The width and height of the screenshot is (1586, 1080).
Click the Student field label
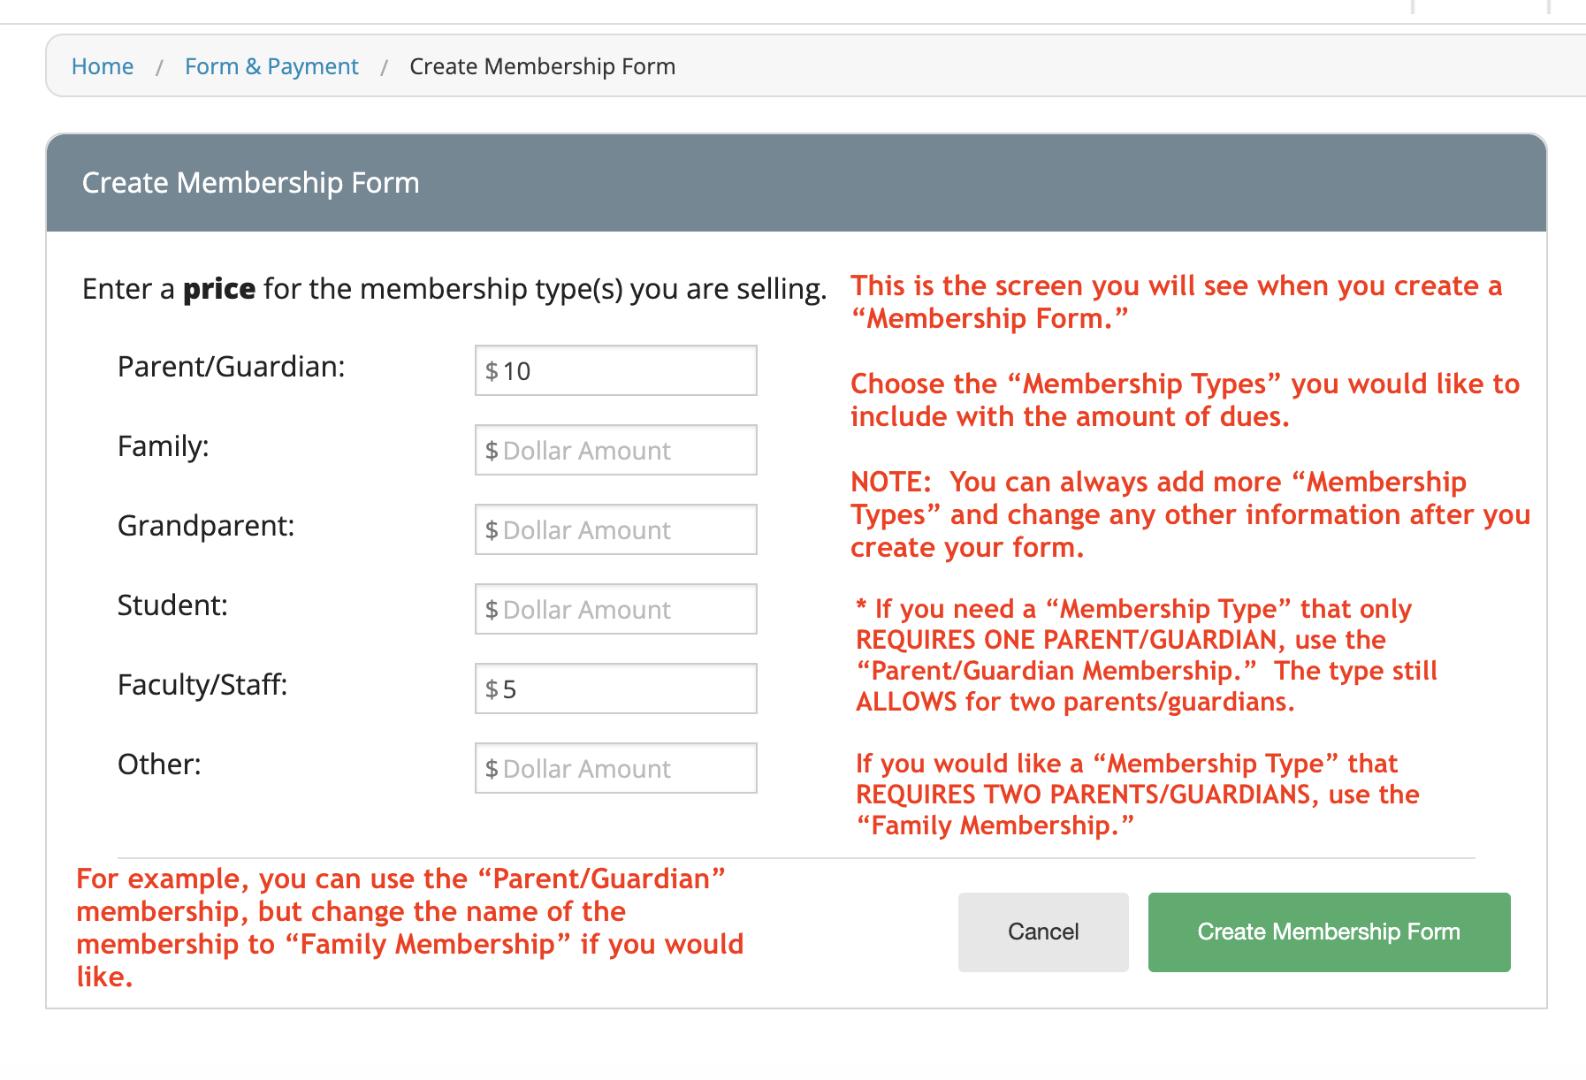click(x=172, y=605)
